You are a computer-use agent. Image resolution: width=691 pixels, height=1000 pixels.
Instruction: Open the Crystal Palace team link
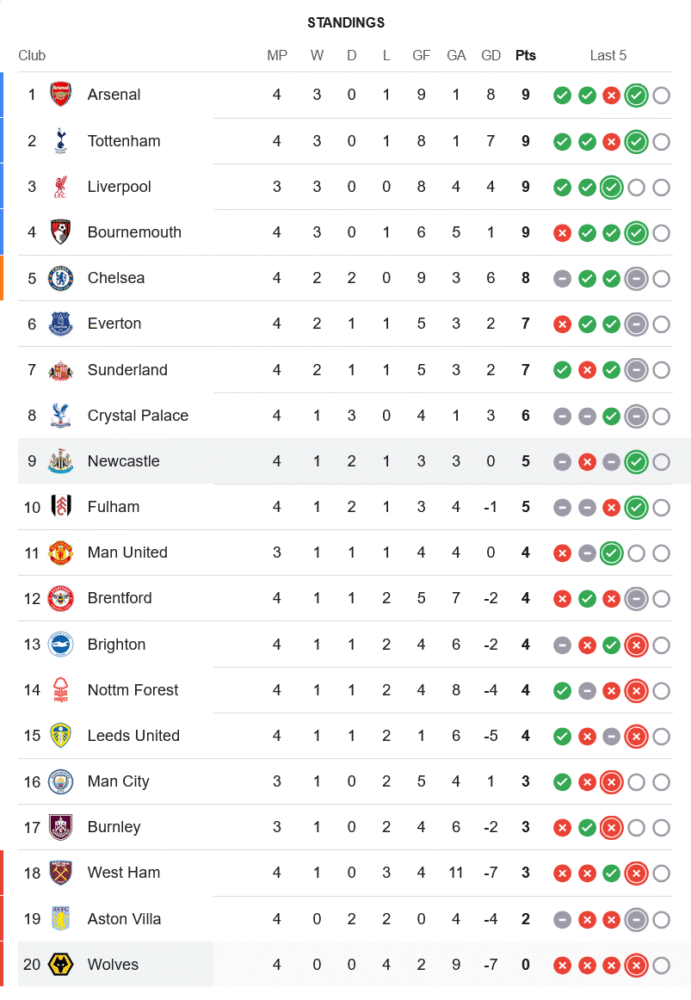point(137,415)
